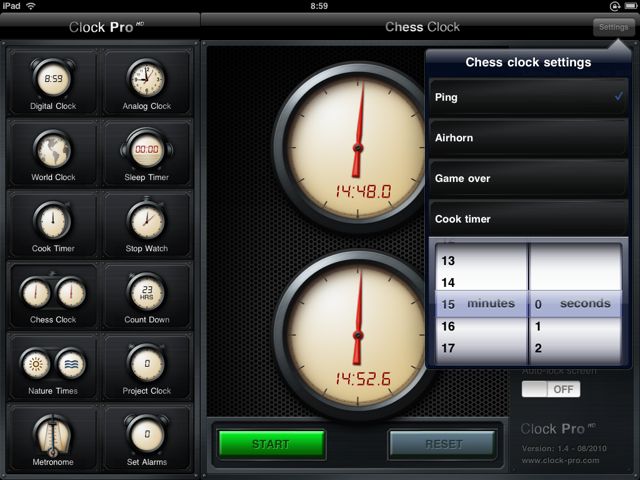
Task: Tap the Chess clock settings header
Action: [x=528, y=62]
